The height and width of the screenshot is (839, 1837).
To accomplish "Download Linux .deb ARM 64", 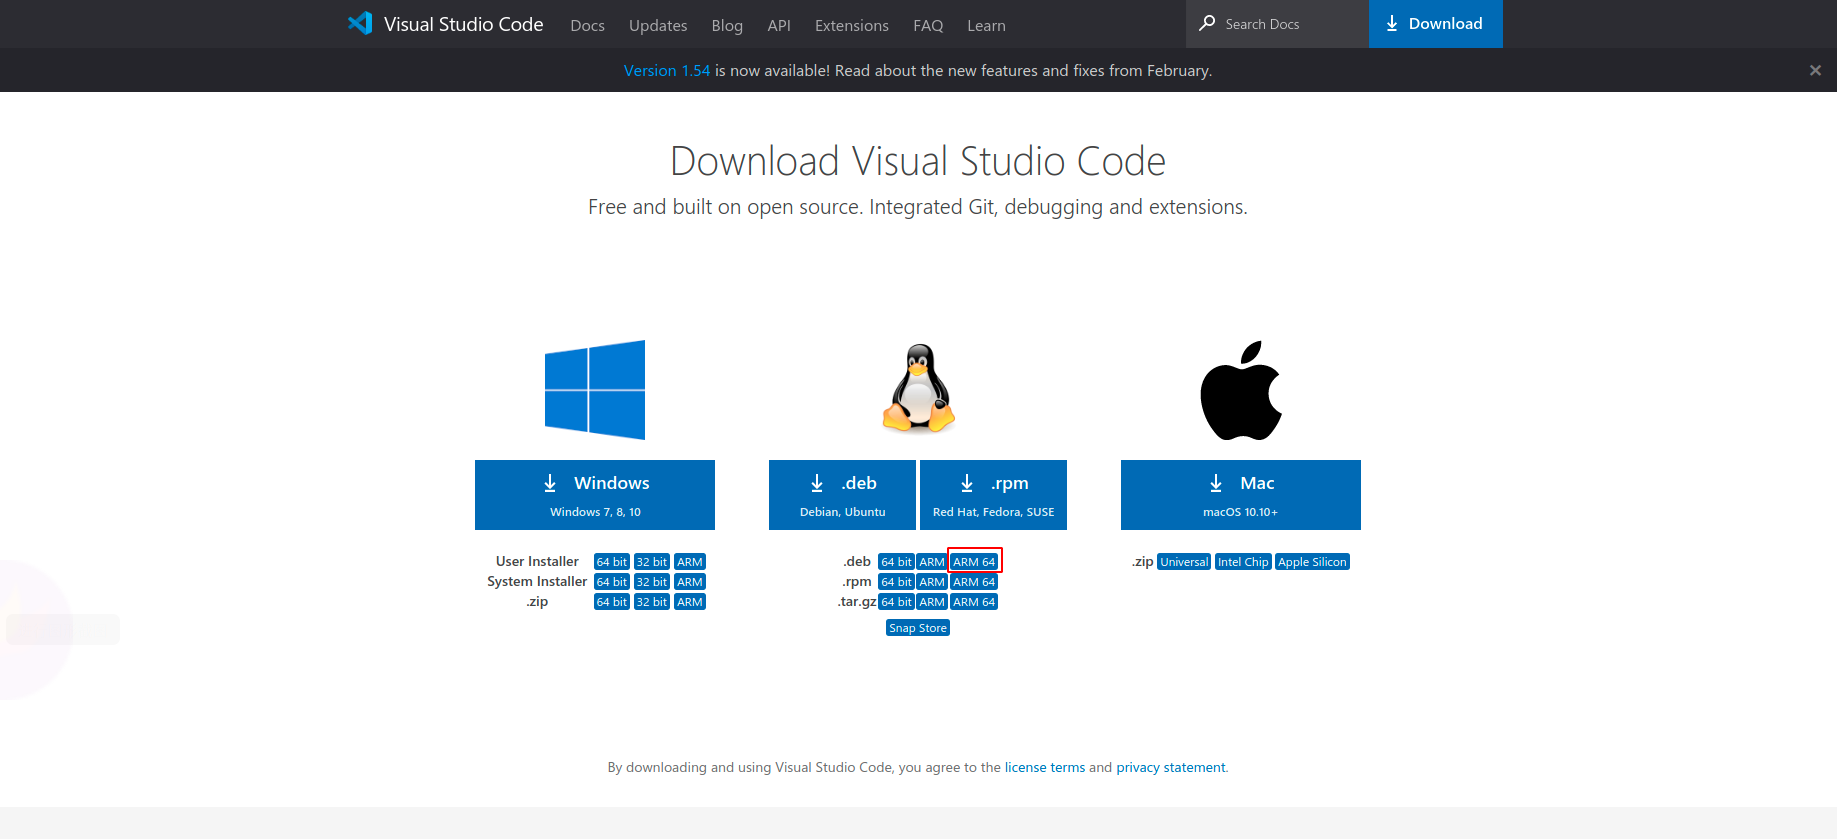I will [974, 562].
